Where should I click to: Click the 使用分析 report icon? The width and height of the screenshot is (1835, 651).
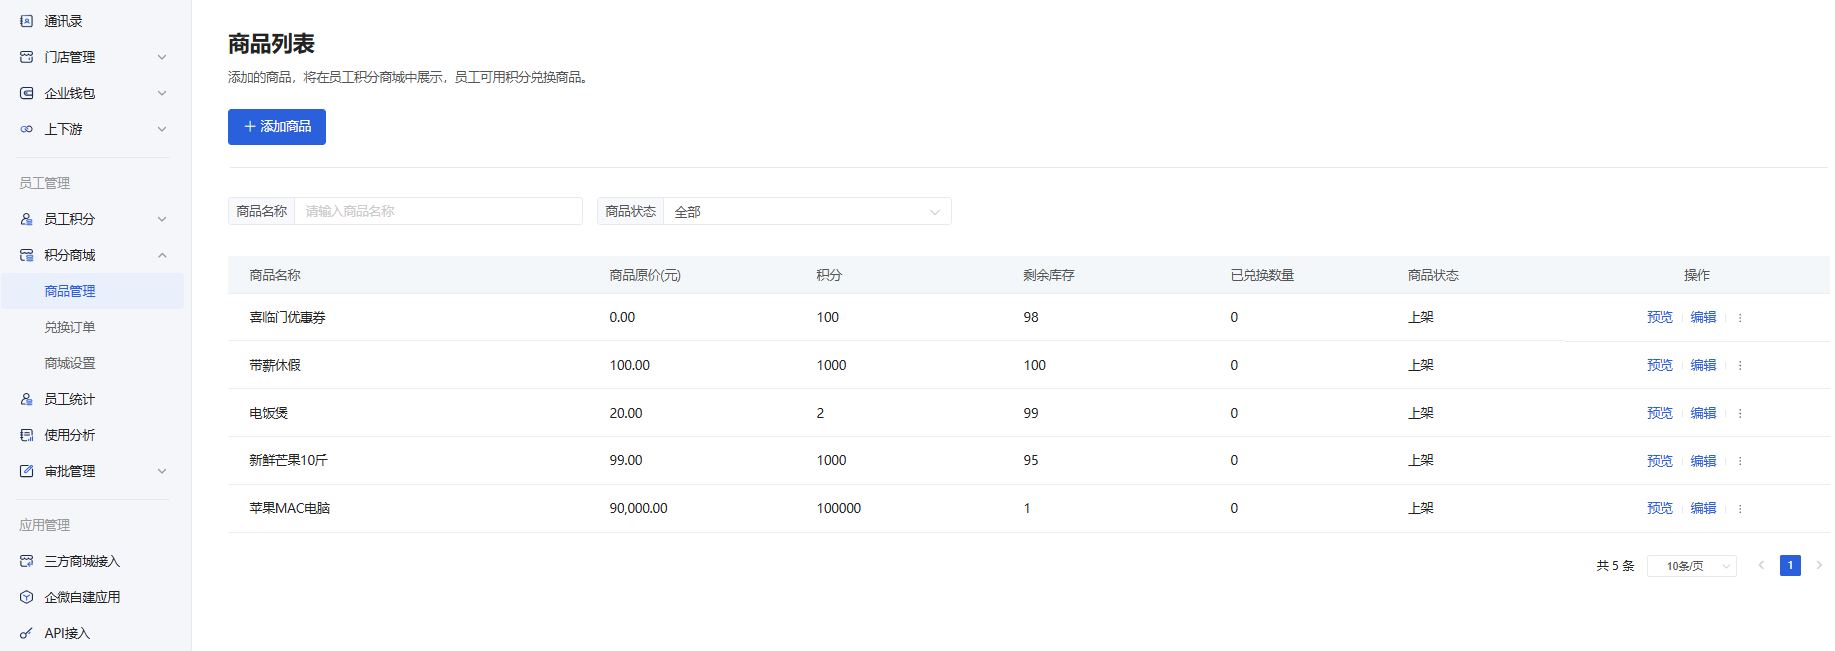click(27, 435)
